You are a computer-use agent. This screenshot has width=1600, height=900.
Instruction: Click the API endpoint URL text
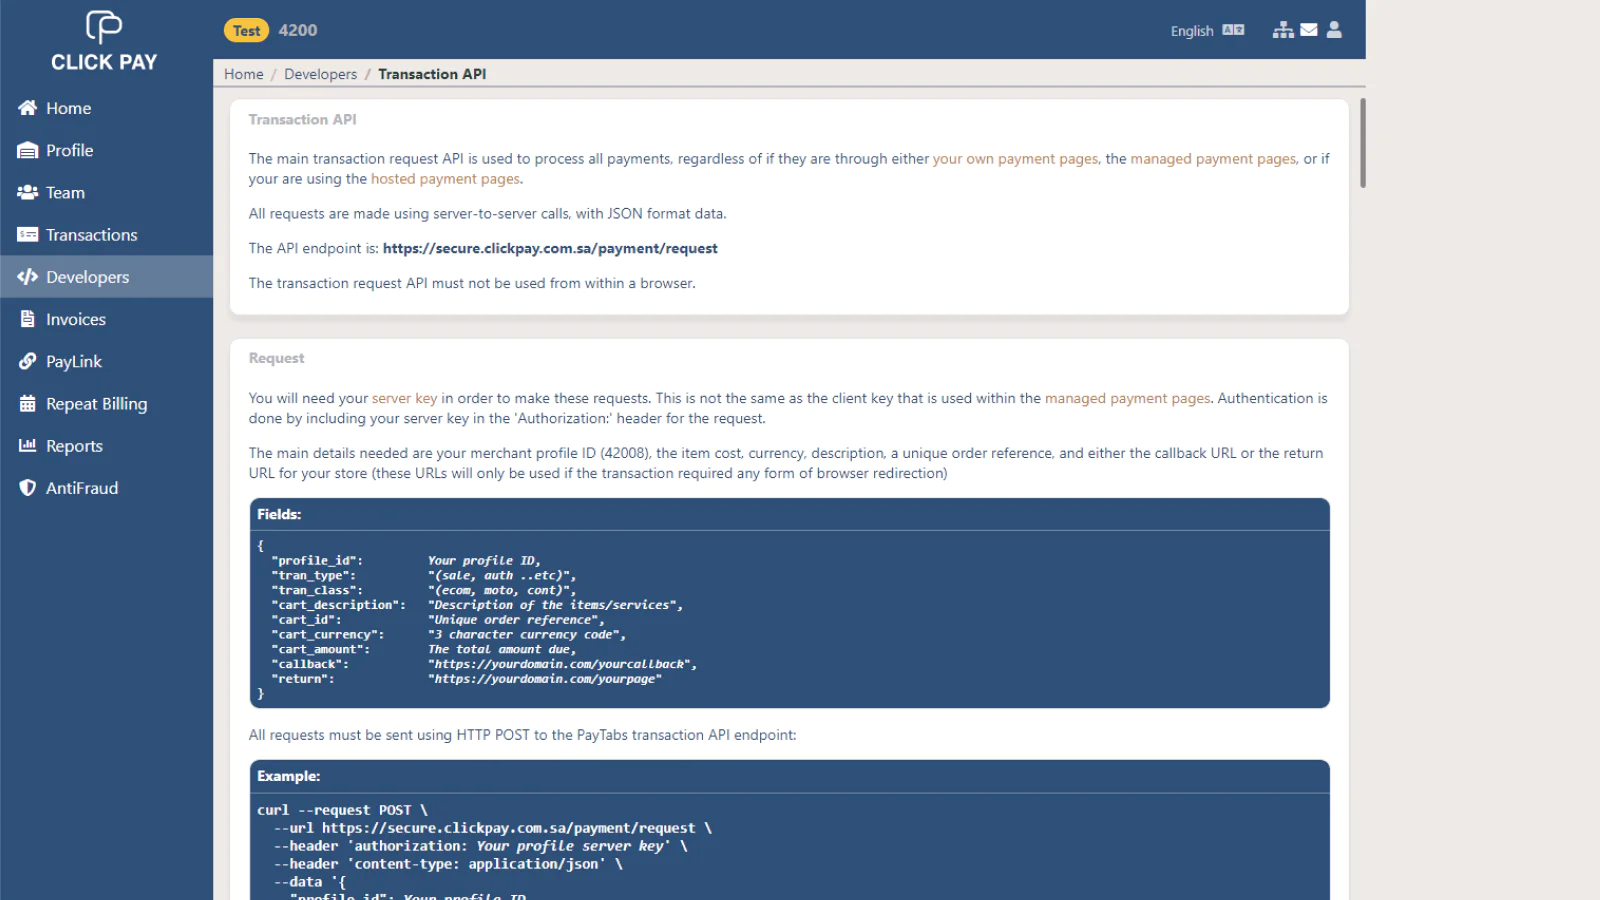tap(550, 248)
